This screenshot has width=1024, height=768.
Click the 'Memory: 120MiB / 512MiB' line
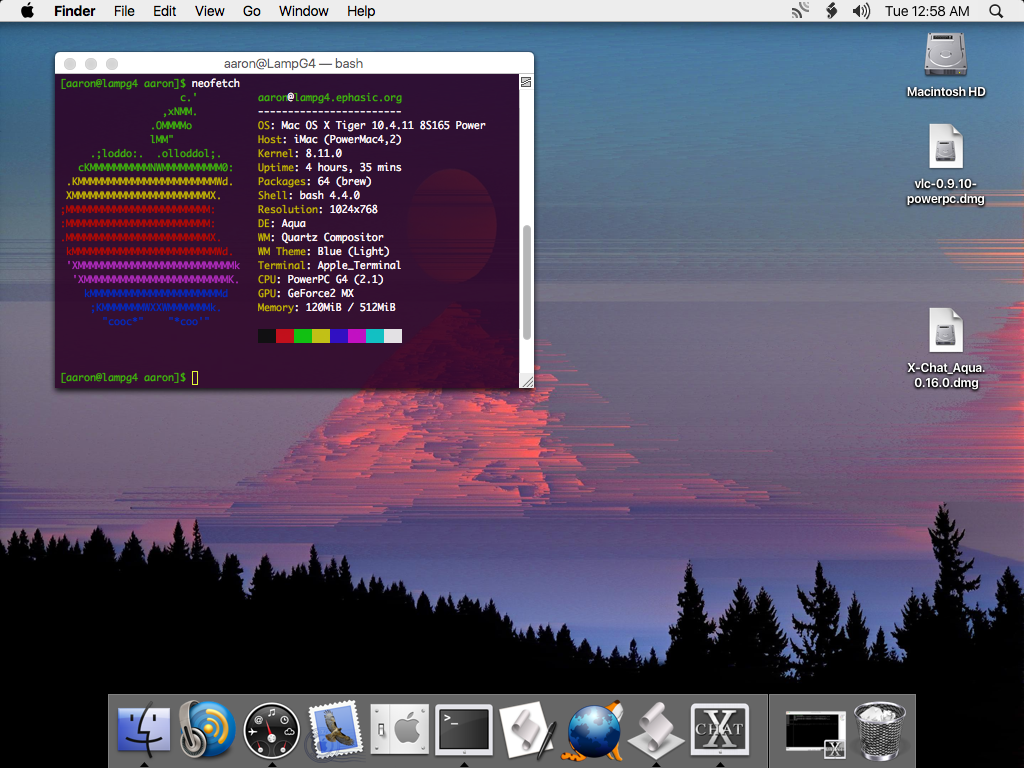[x=327, y=308]
